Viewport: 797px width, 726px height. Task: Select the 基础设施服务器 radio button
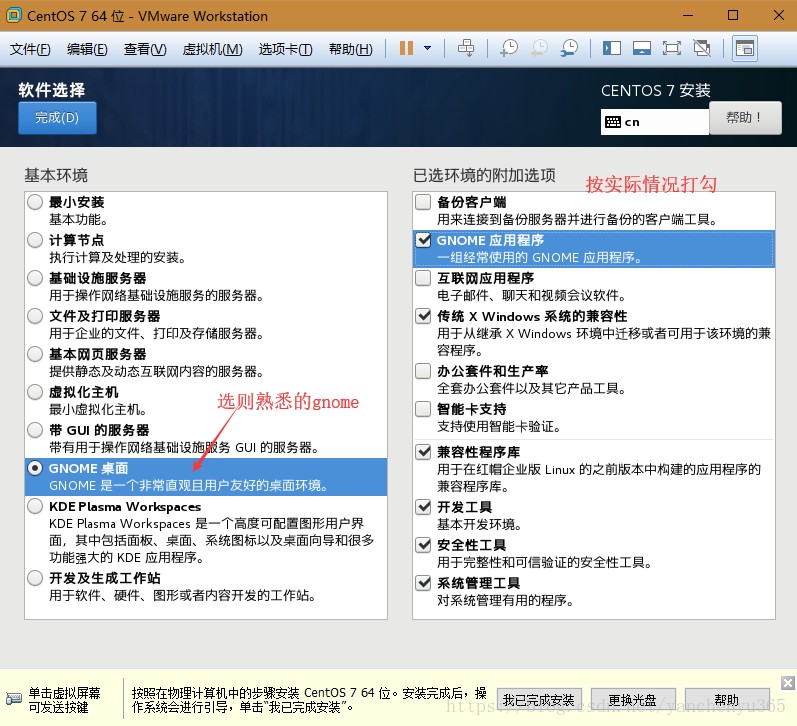click(x=35, y=278)
